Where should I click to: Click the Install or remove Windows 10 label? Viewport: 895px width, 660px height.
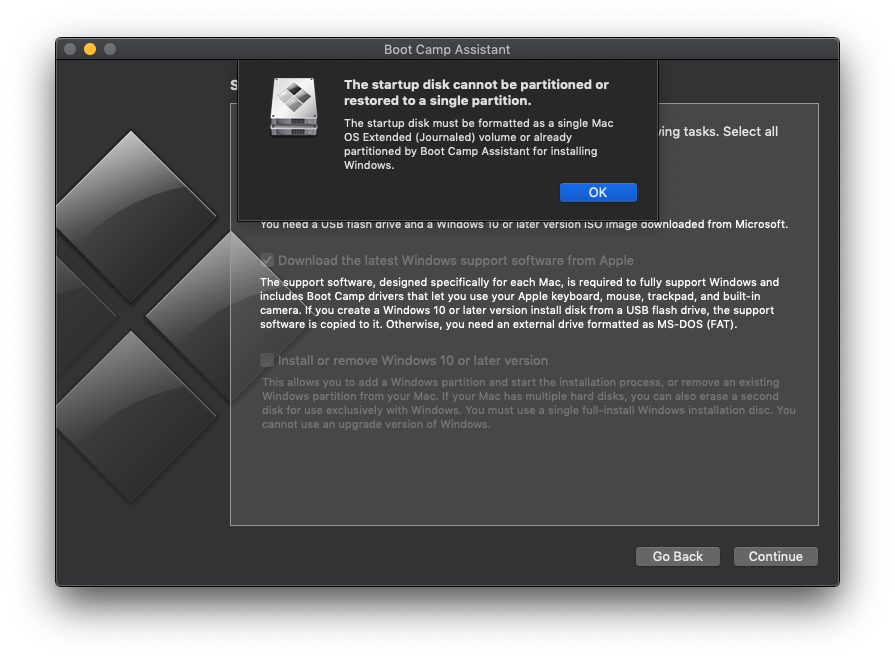[x=413, y=360]
